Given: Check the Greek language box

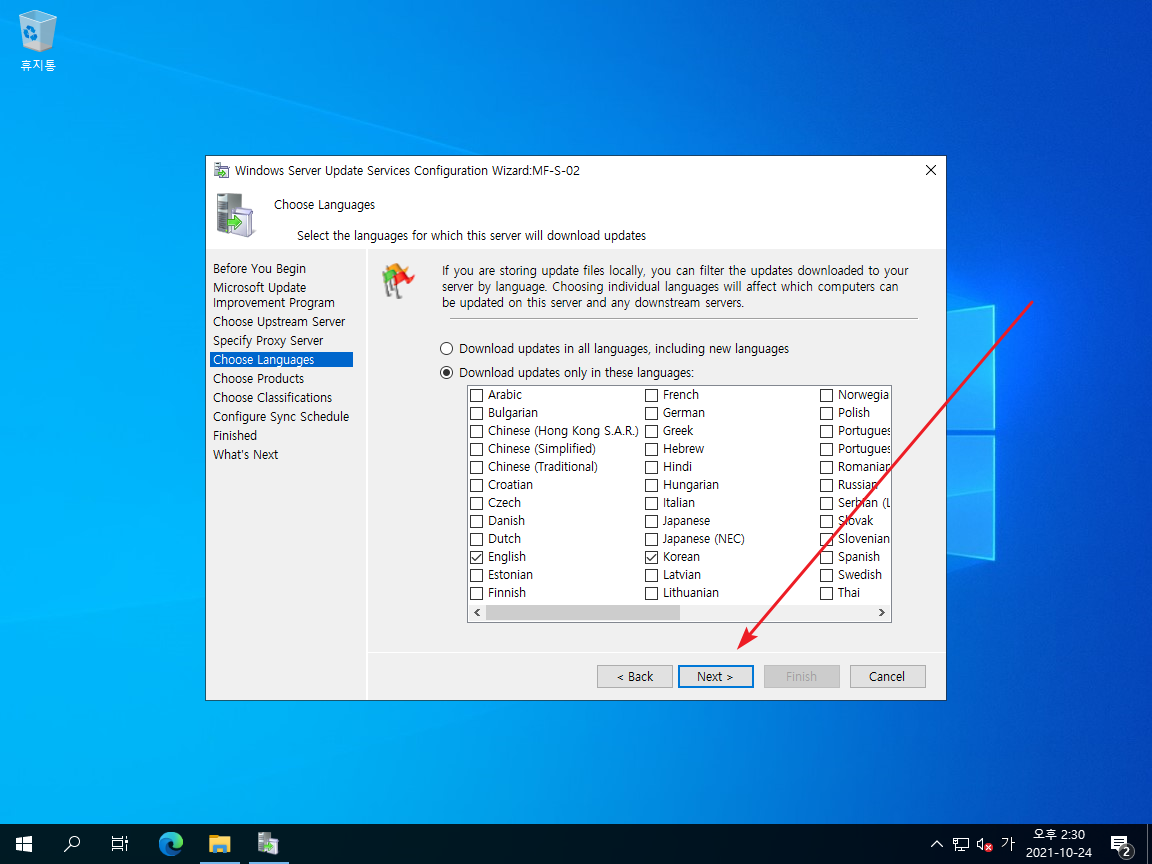Looking at the screenshot, I should 652,431.
